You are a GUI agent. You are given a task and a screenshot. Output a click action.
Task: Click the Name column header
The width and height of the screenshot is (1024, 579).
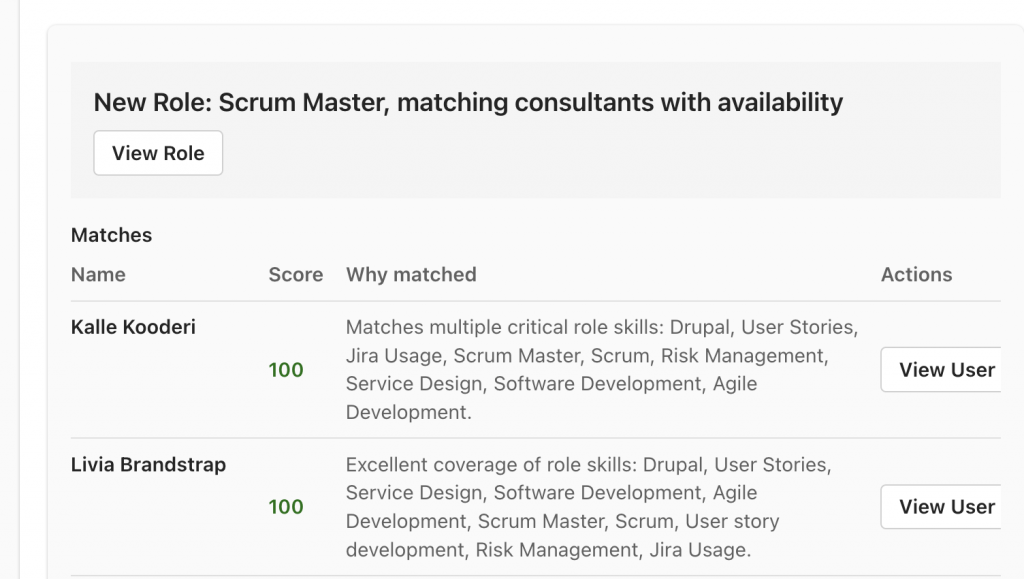pos(98,275)
